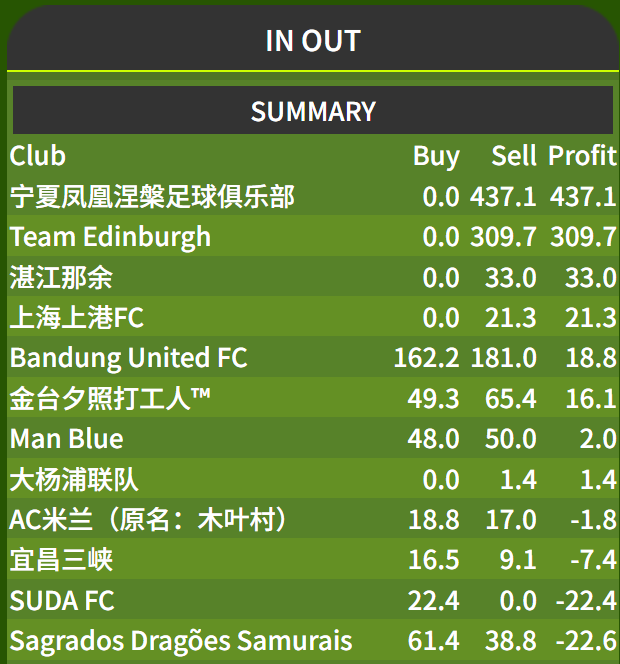This screenshot has height=664, width=620.
Task: Click the IN OUT panel title
Action: (313, 41)
